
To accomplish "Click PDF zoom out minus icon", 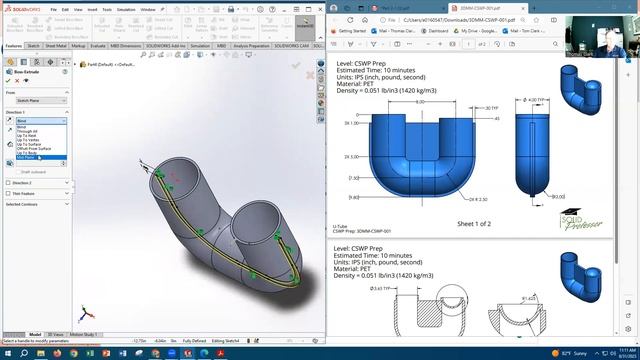I will (x=428, y=44).
